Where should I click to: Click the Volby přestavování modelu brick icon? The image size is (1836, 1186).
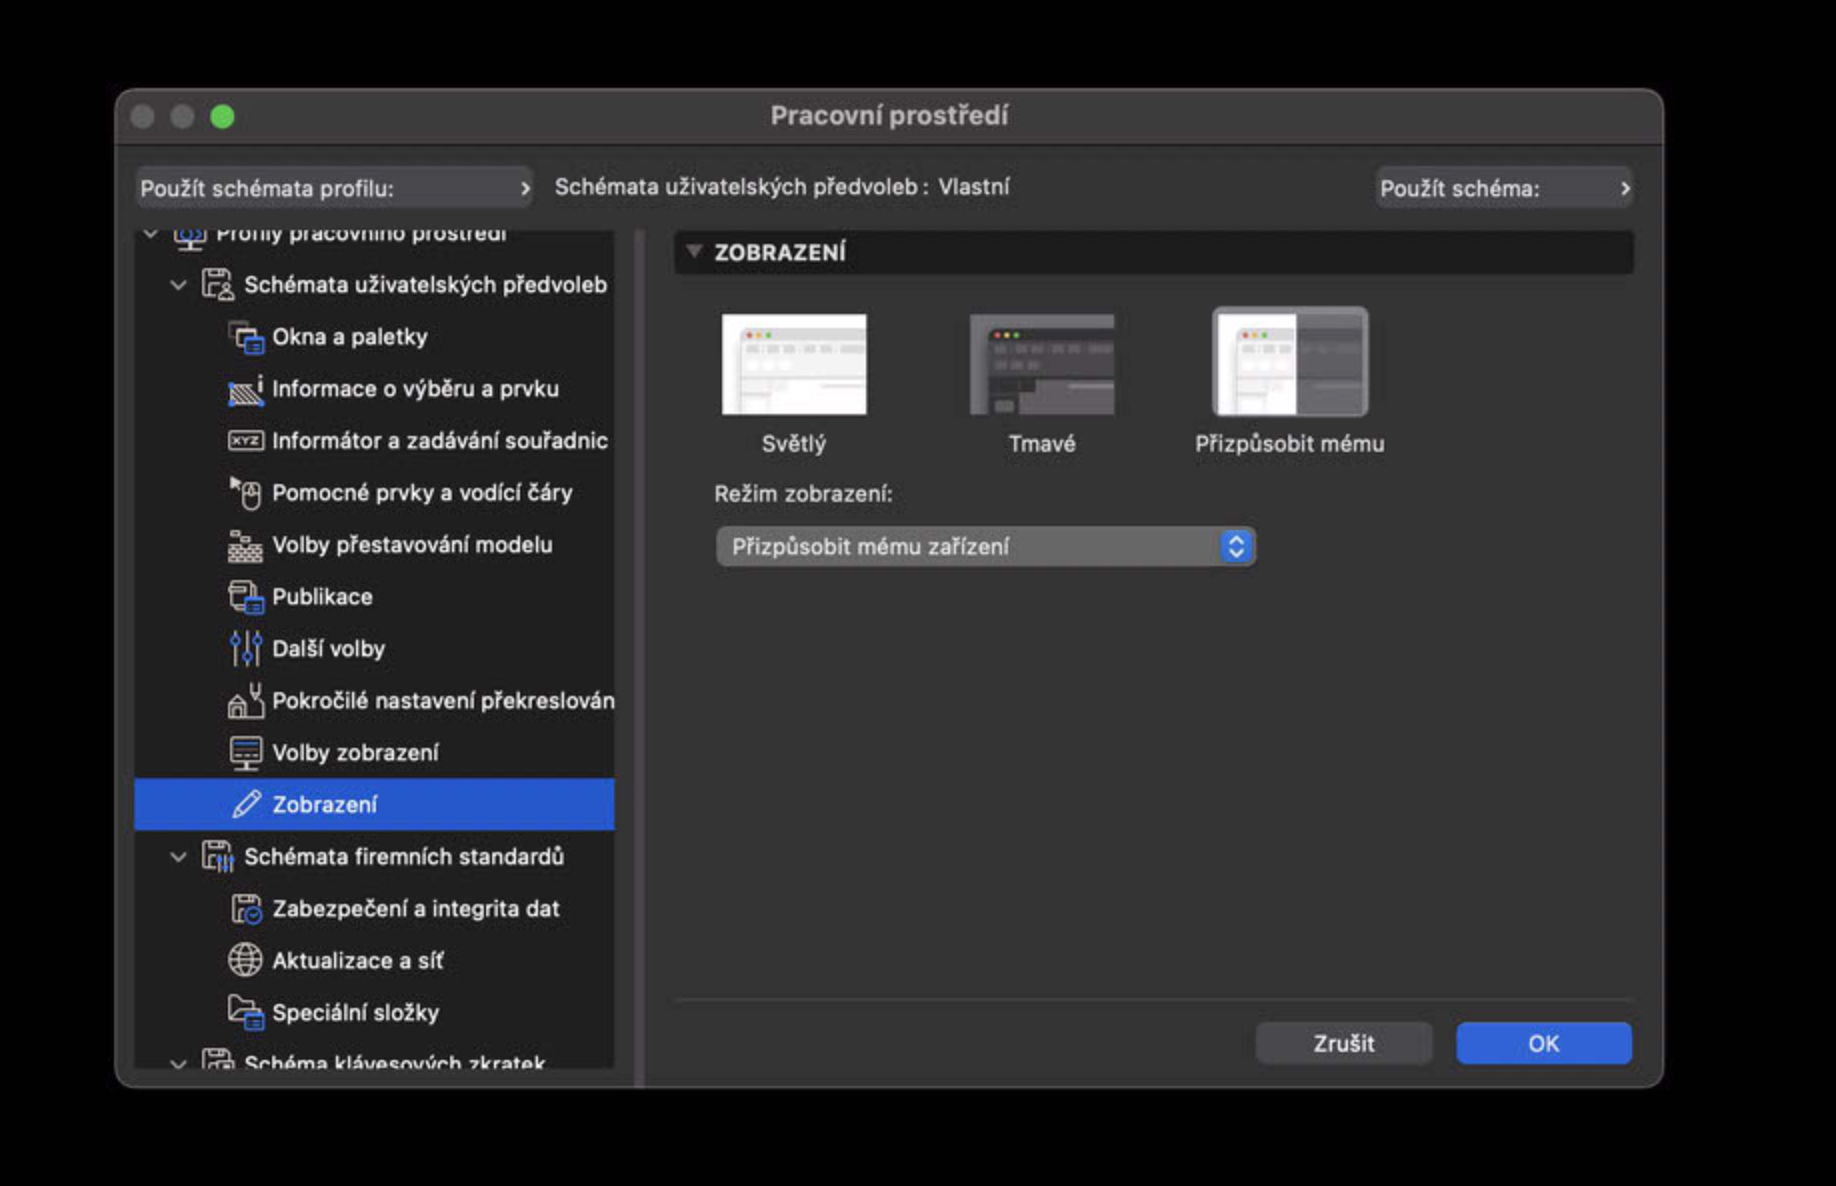coord(245,545)
